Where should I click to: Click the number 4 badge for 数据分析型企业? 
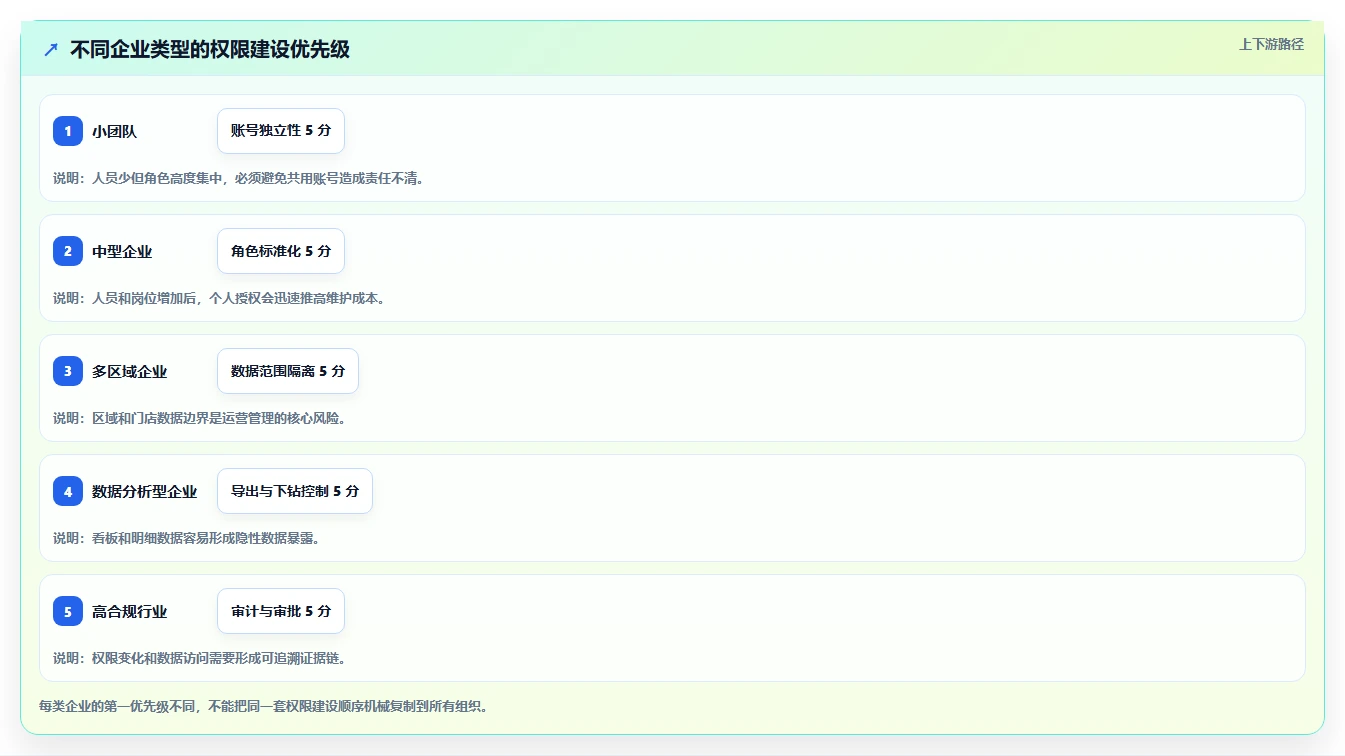tap(68, 491)
